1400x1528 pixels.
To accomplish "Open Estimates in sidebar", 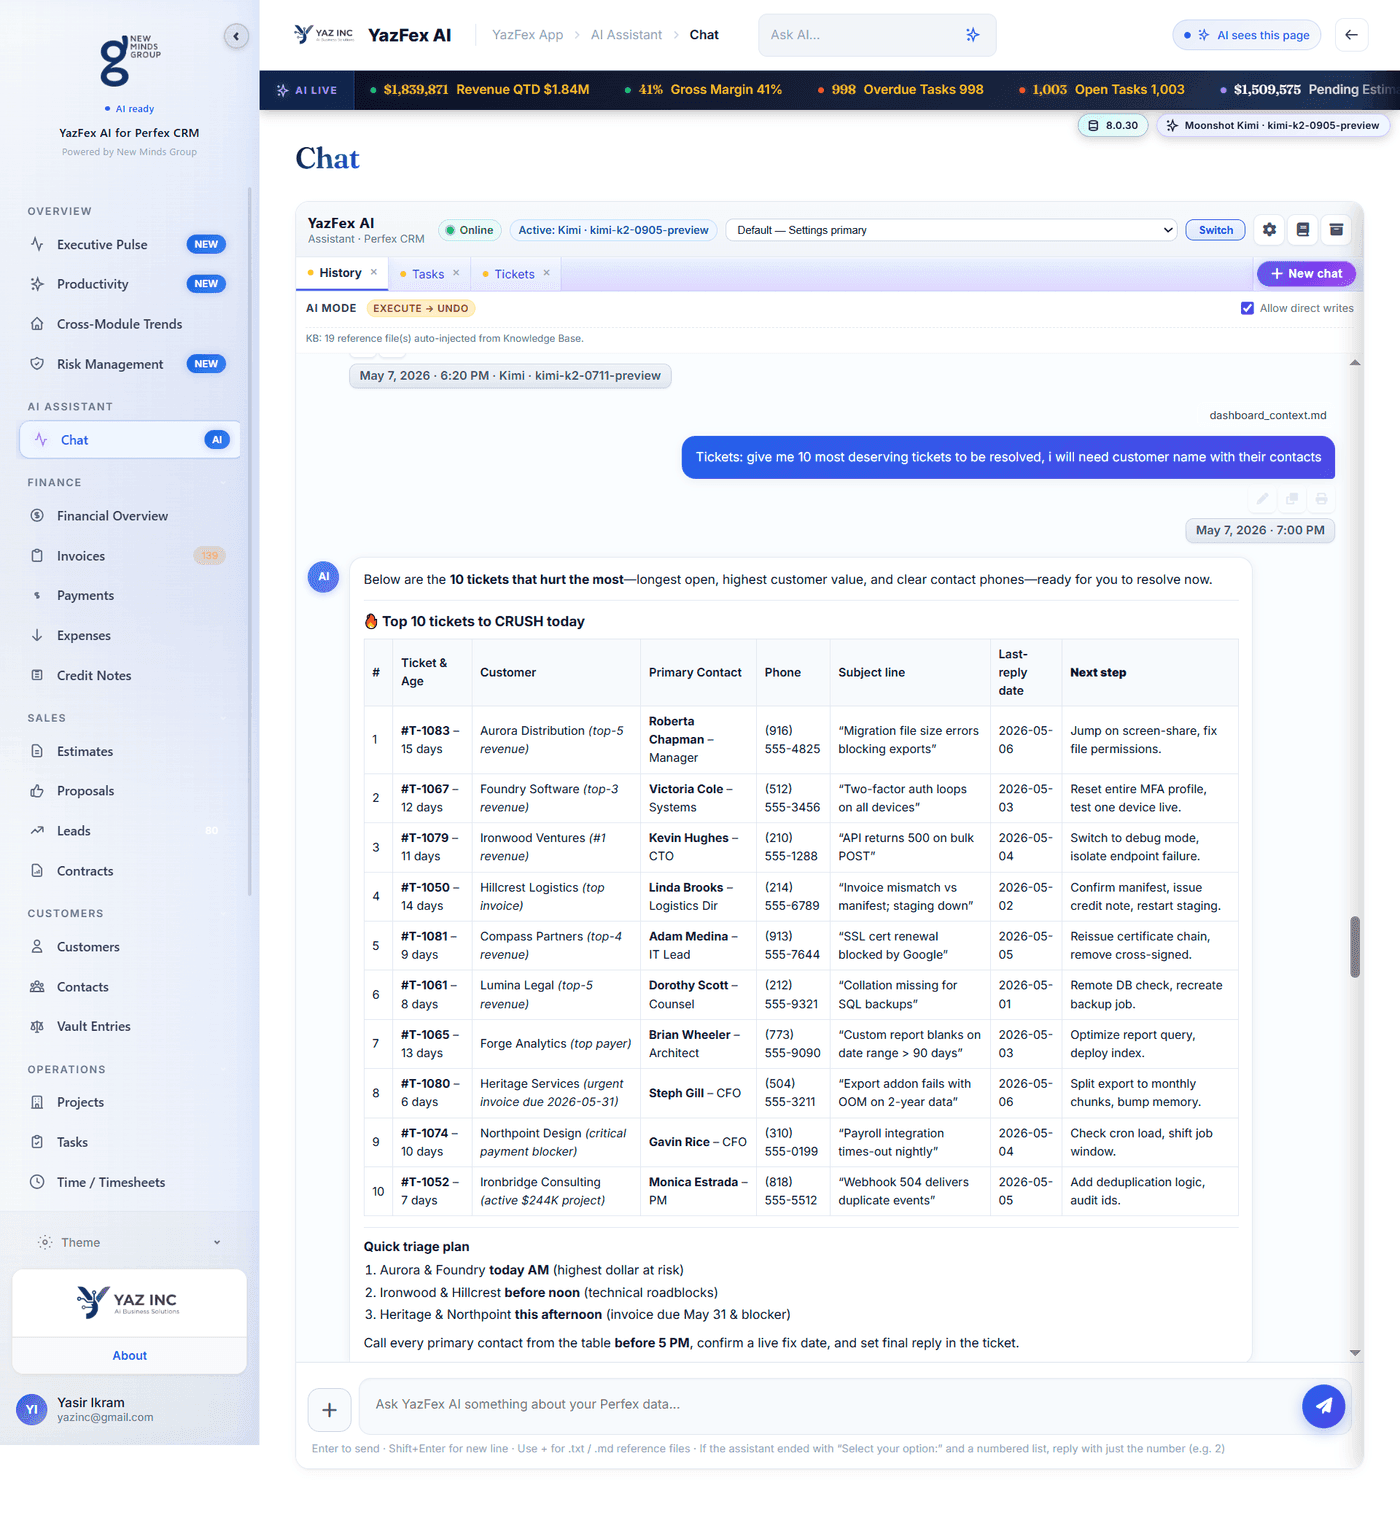I will pos(130,751).
